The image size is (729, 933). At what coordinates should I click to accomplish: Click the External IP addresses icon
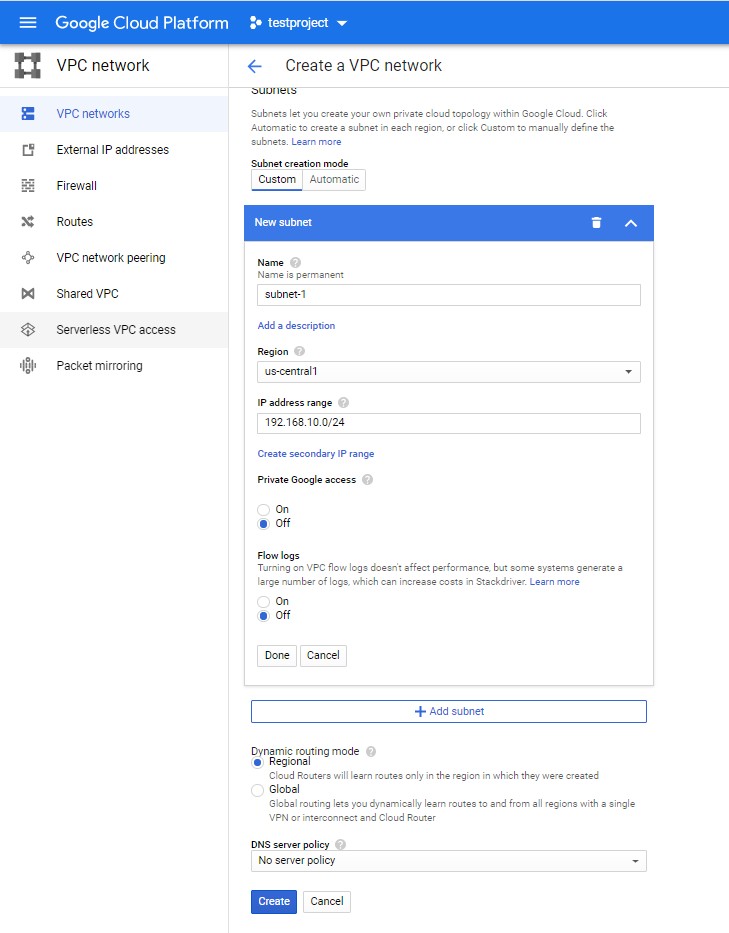pyautogui.click(x=28, y=150)
